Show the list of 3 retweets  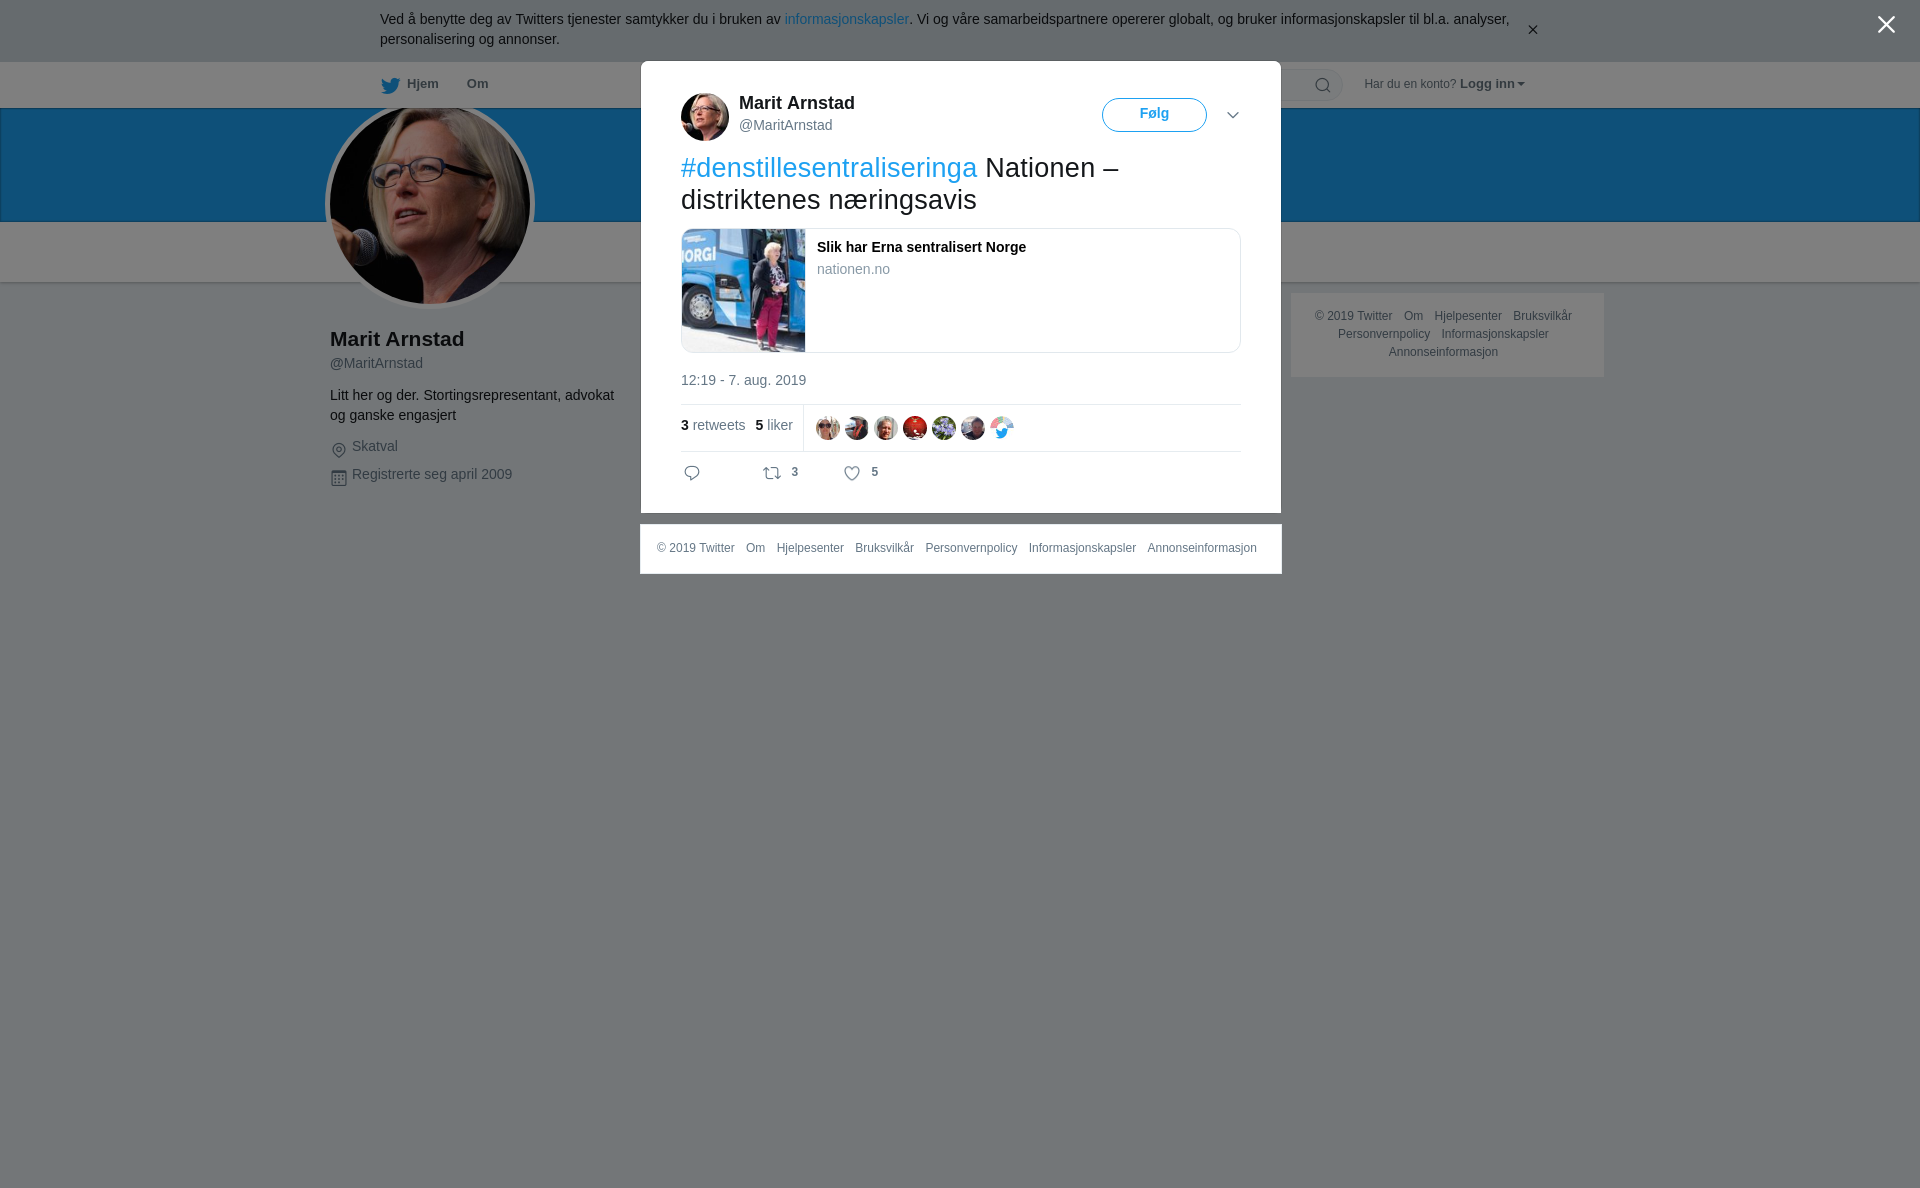(x=713, y=425)
